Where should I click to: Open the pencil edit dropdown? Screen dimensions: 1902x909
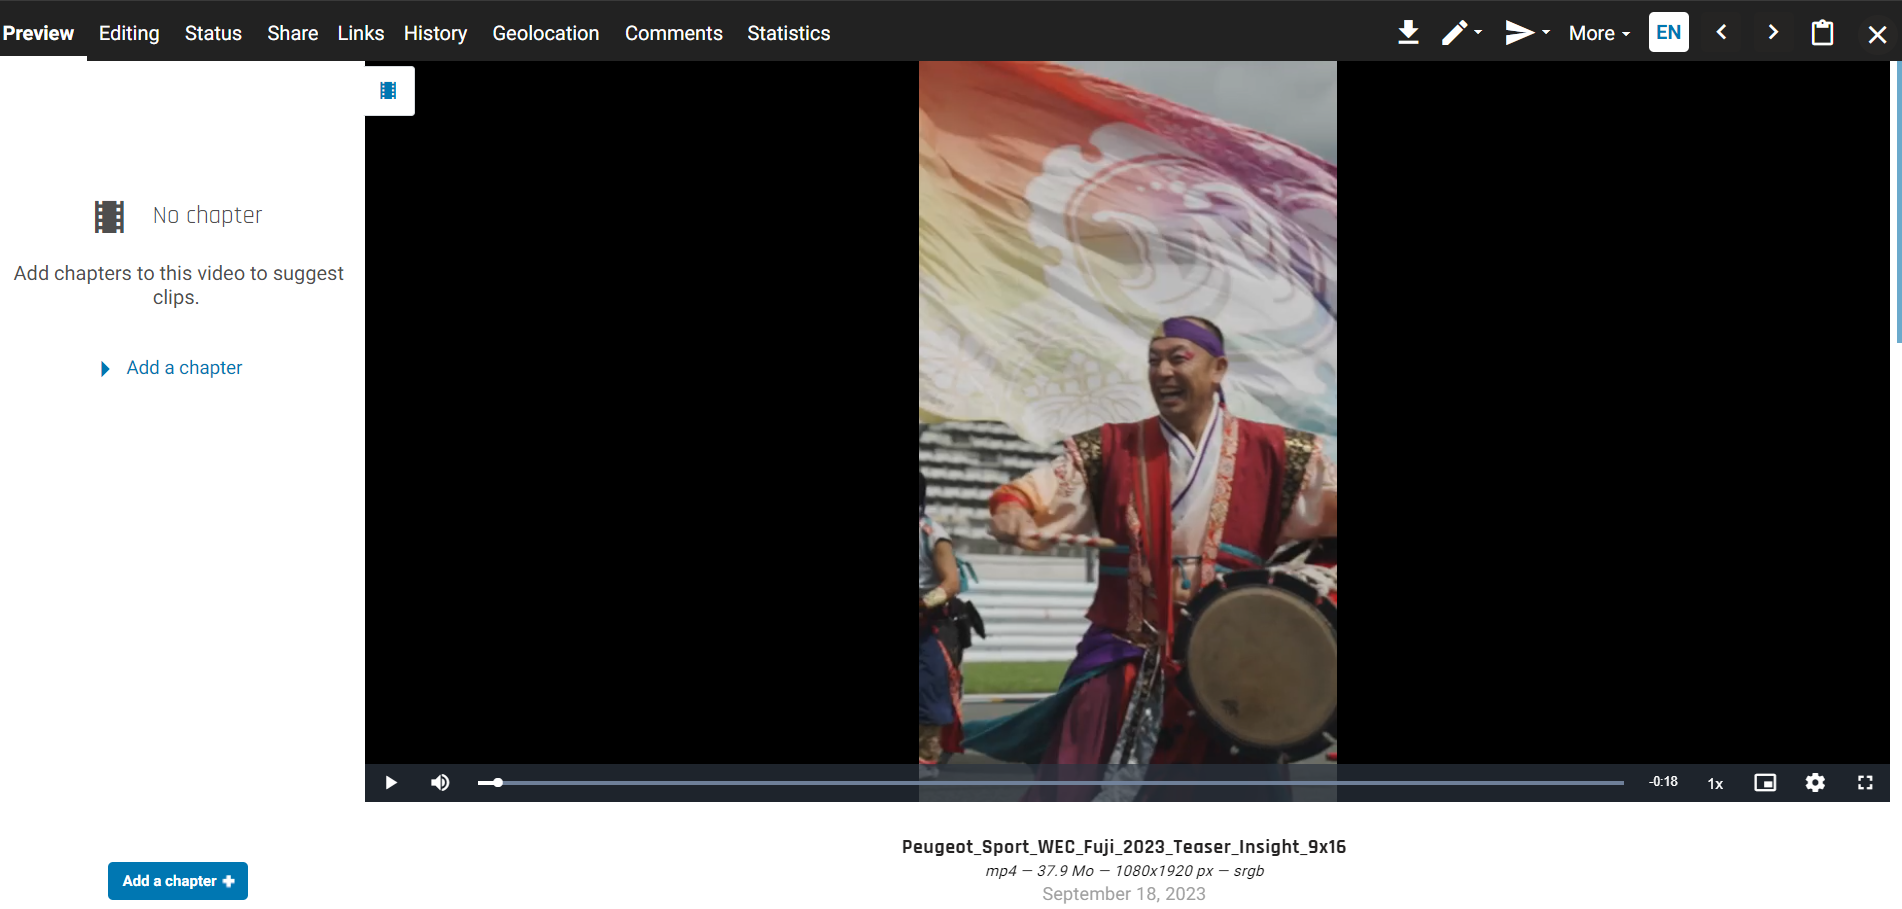(1461, 33)
